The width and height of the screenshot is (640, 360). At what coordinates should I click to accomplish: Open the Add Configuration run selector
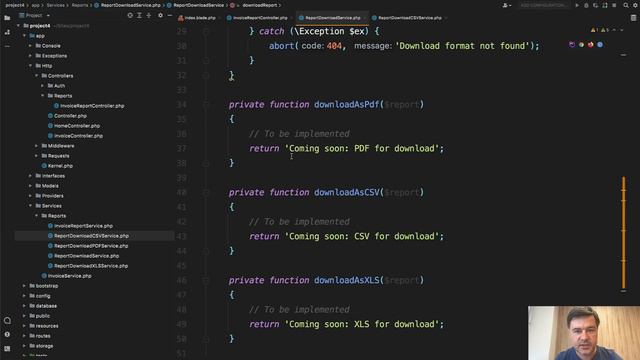pyautogui.click(x=543, y=5)
